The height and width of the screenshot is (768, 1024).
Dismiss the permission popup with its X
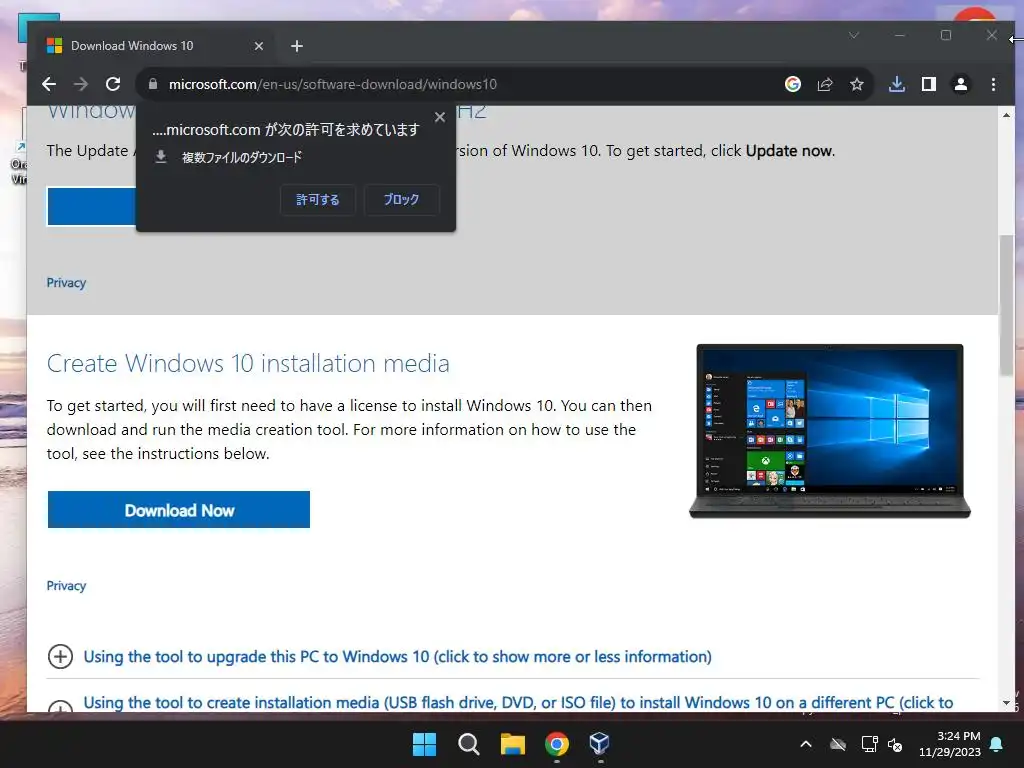click(x=440, y=117)
